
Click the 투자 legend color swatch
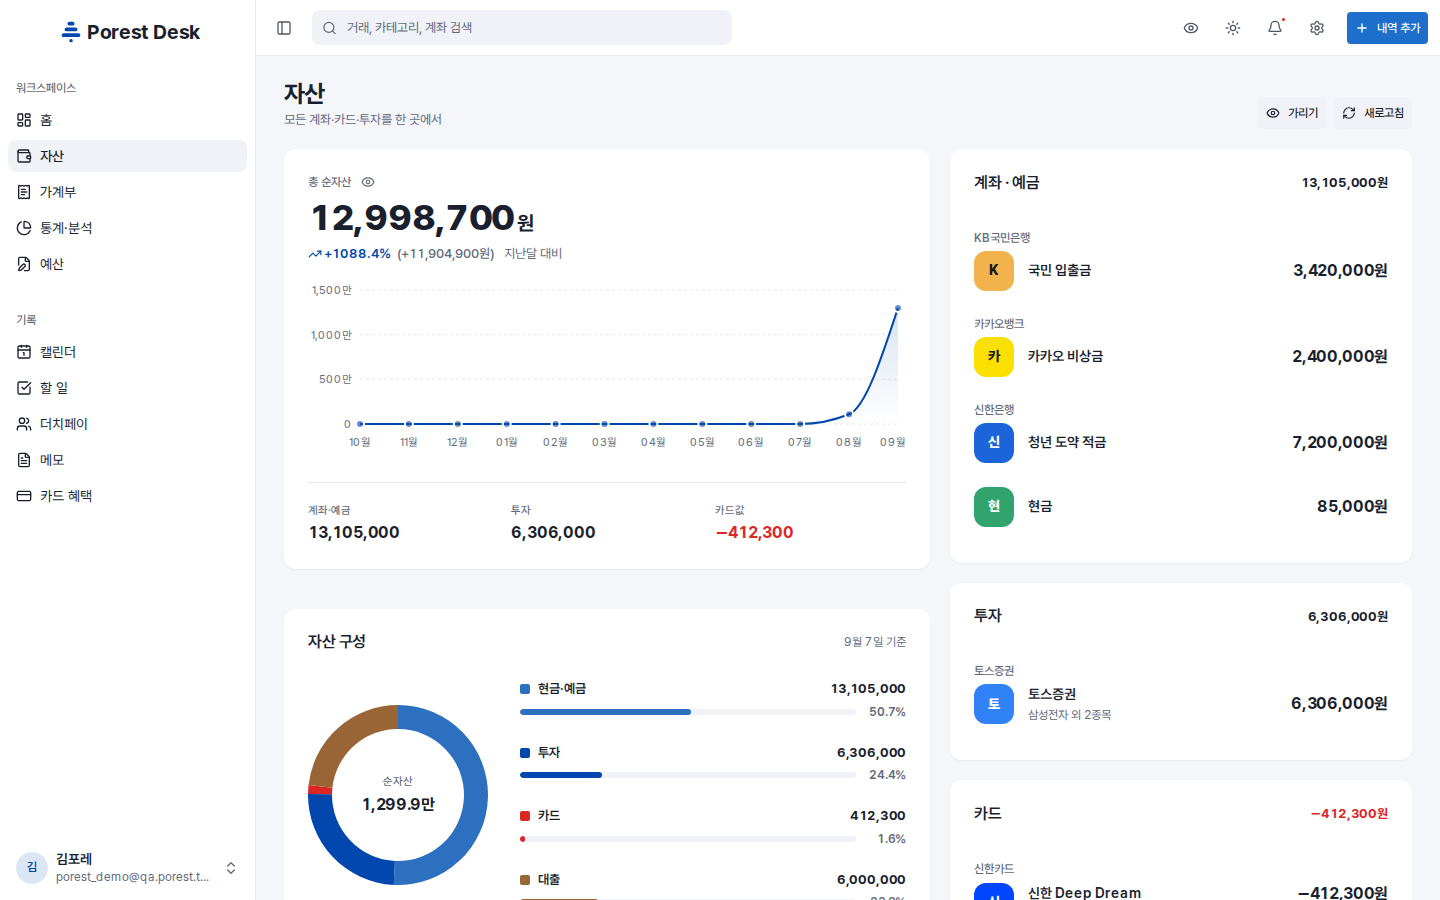coord(525,753)
